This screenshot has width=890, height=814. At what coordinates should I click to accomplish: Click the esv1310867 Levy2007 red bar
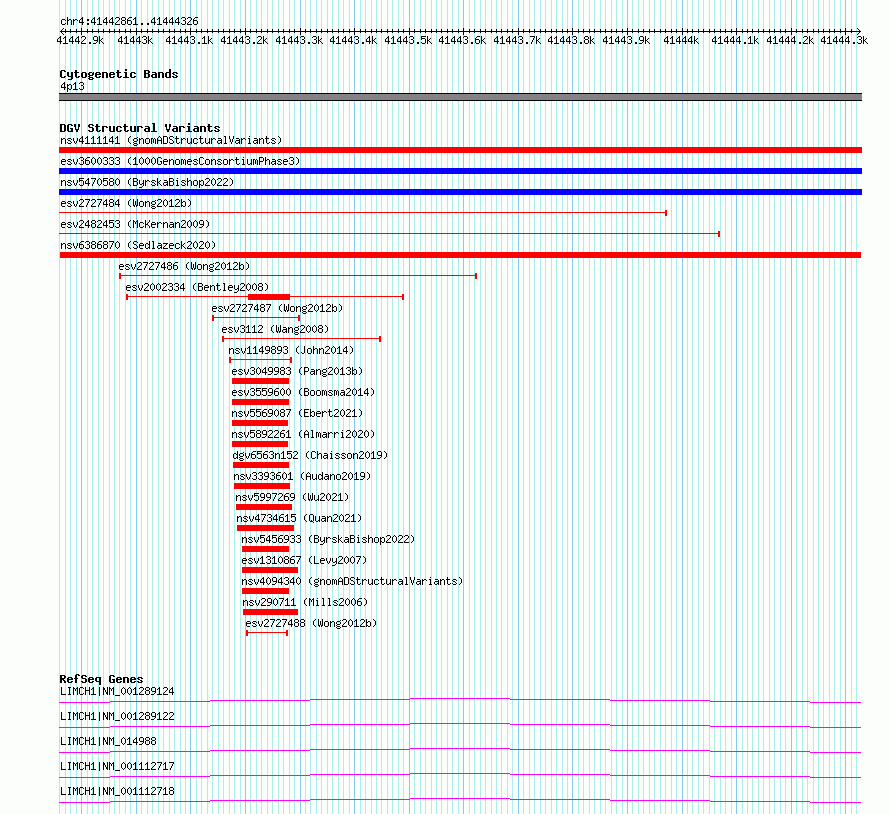[x=270, y=570]
